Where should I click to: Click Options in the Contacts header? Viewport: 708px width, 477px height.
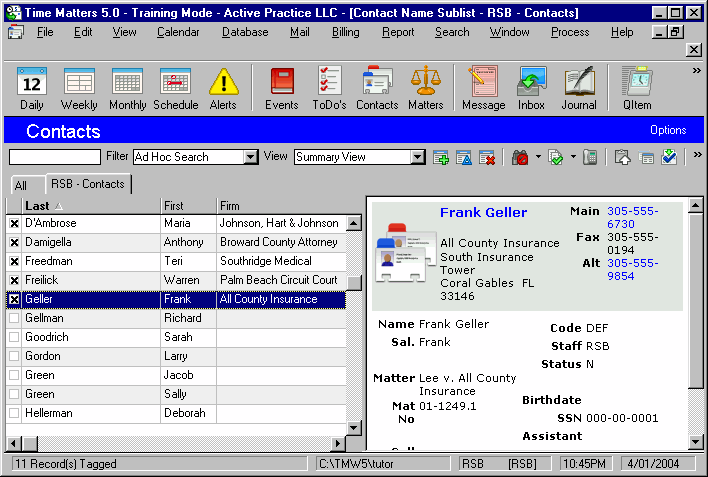[668, 130]
